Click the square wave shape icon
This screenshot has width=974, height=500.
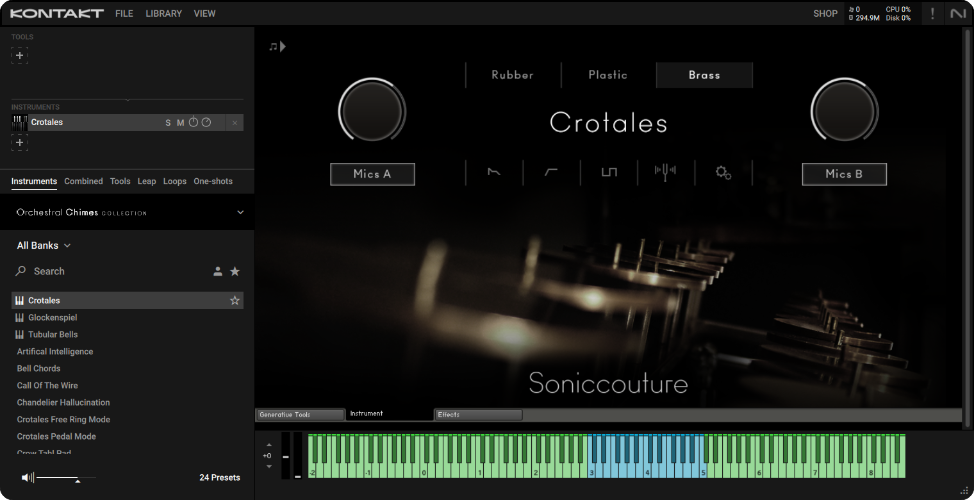point(609,172)
